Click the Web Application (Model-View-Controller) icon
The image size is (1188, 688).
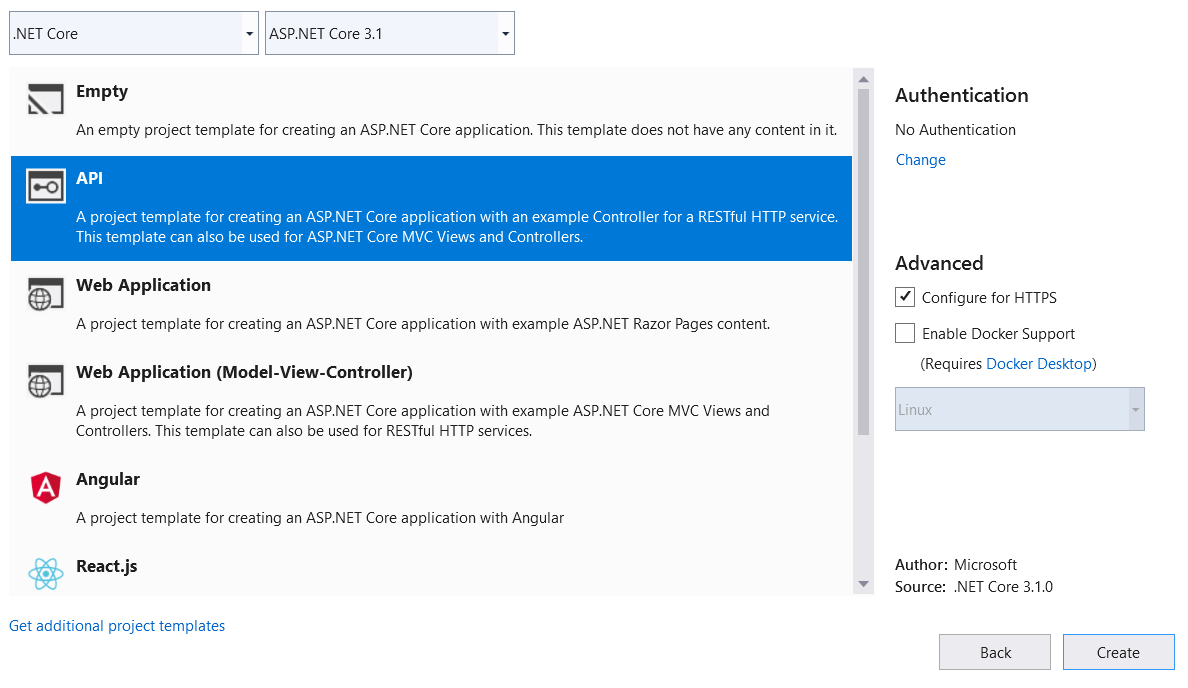tap(44, 379)
